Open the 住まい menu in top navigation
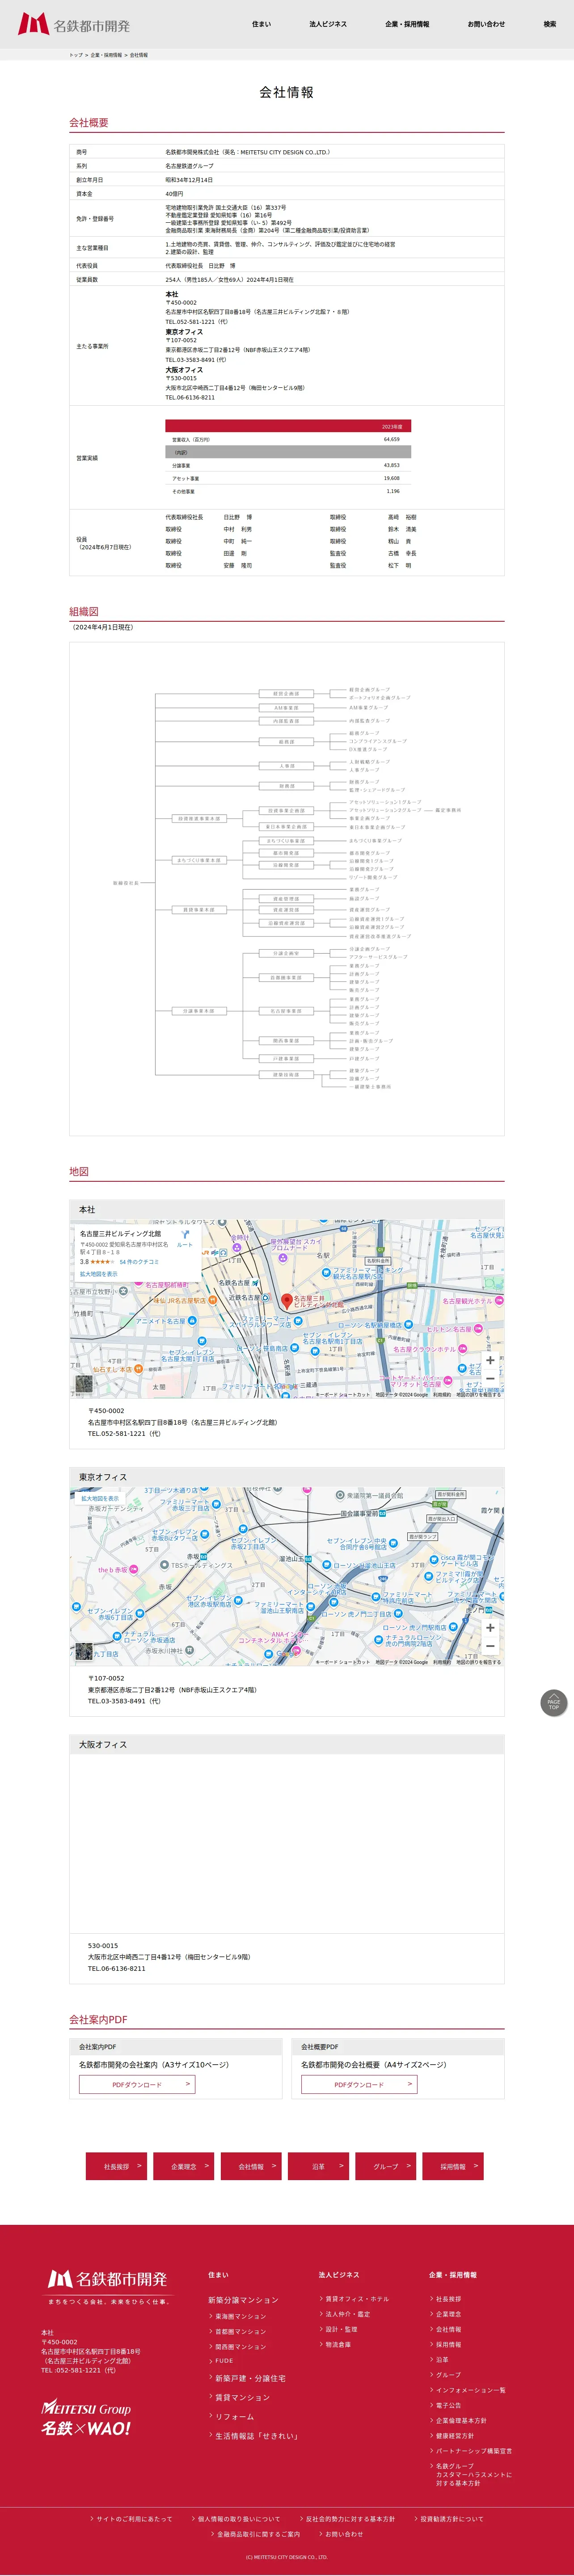Image resolution: width=574 pixels, height=2576 pixels. (x=261, y=24)
